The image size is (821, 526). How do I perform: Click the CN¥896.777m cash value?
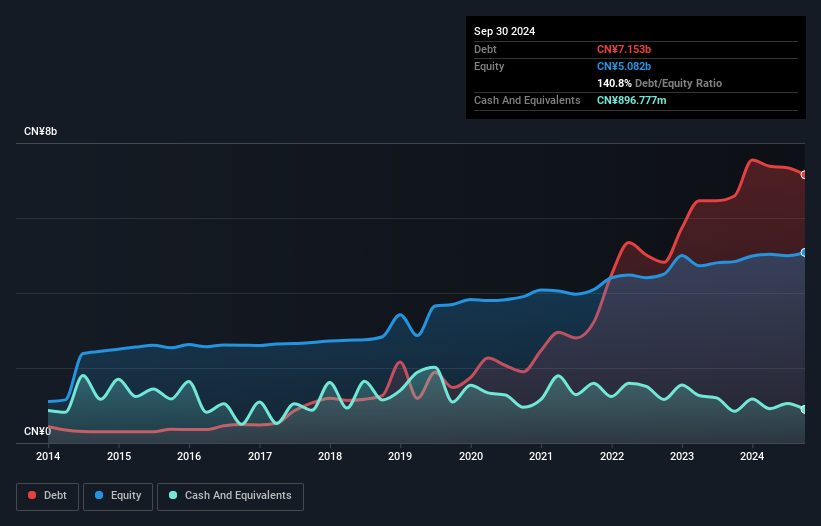click(631, 100)
